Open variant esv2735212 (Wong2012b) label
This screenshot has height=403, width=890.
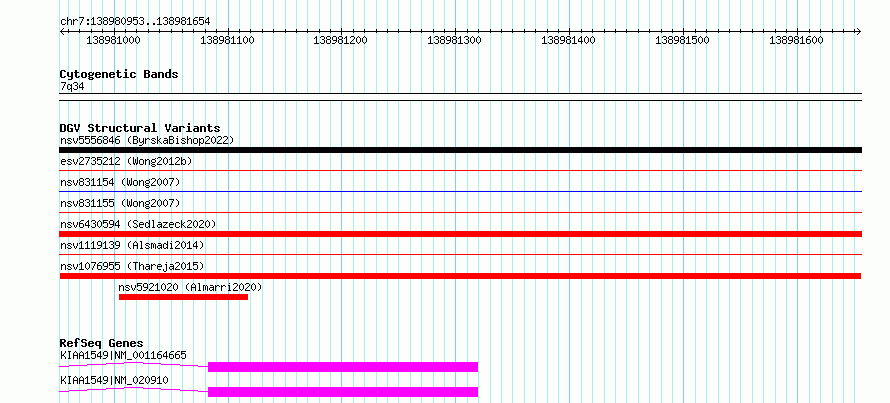(126, 161)
